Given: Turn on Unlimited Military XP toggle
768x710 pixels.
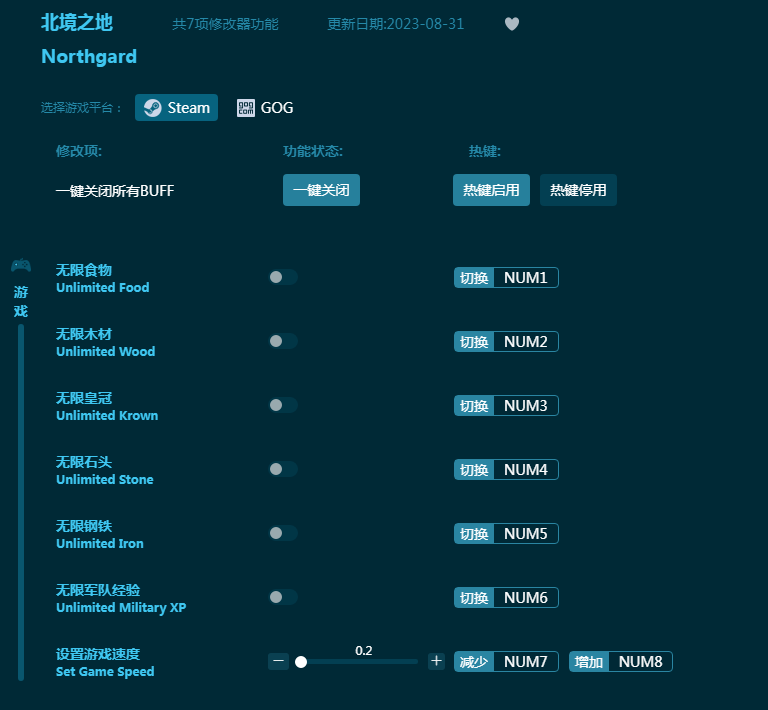Looking at the screenshot, I should click(x=283, y=597).
